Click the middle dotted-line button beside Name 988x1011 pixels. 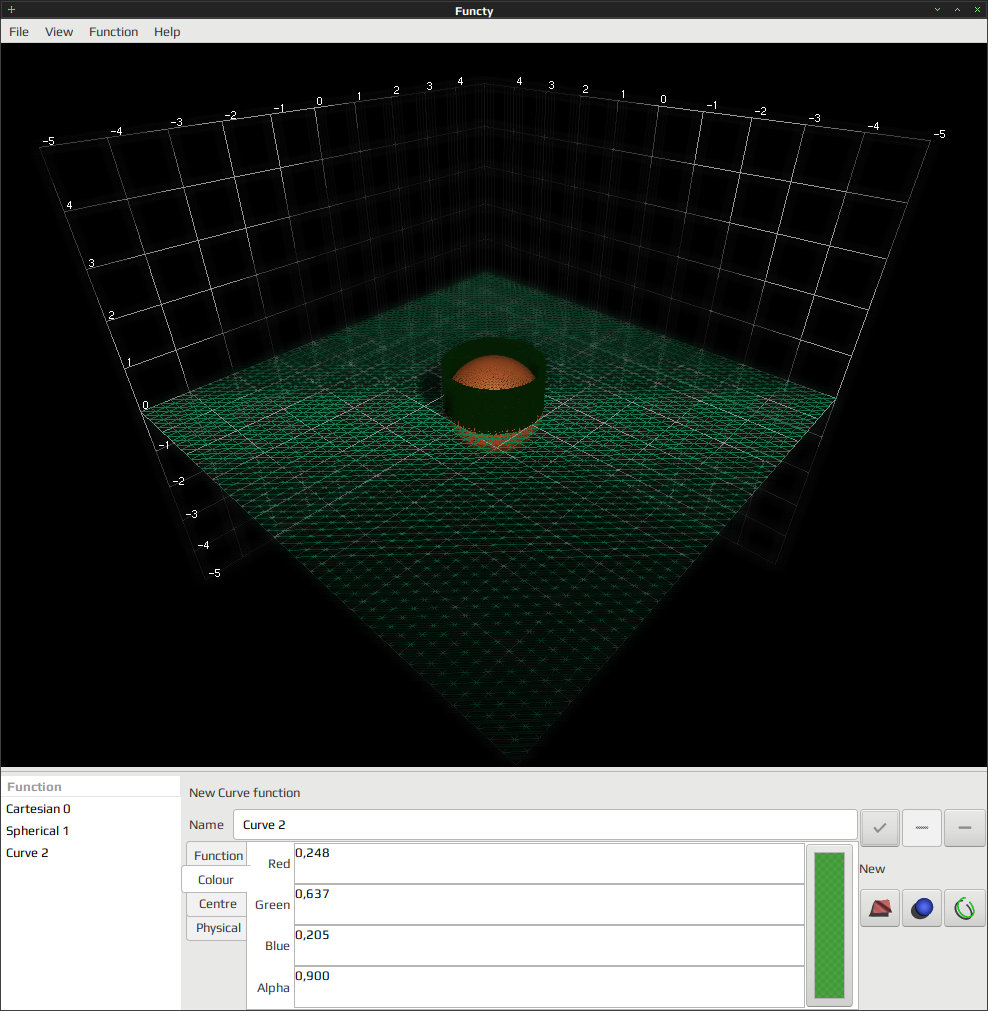(922, 828)
